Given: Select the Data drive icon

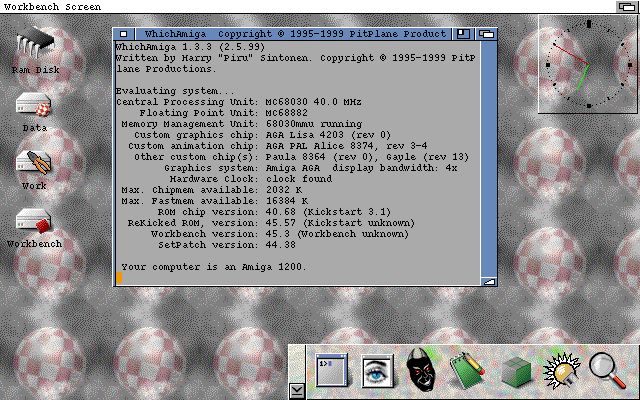Looking at the screenshot, I should [34, 104].
